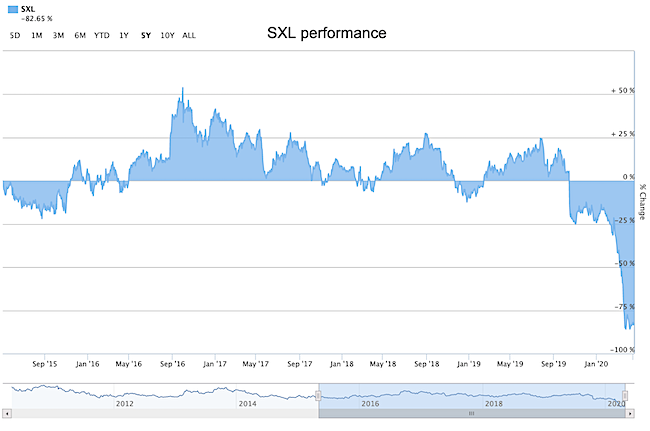Click the right scroll arrow of navigator
The height and width of the screenshot is (431, 650).
[630, 413]
